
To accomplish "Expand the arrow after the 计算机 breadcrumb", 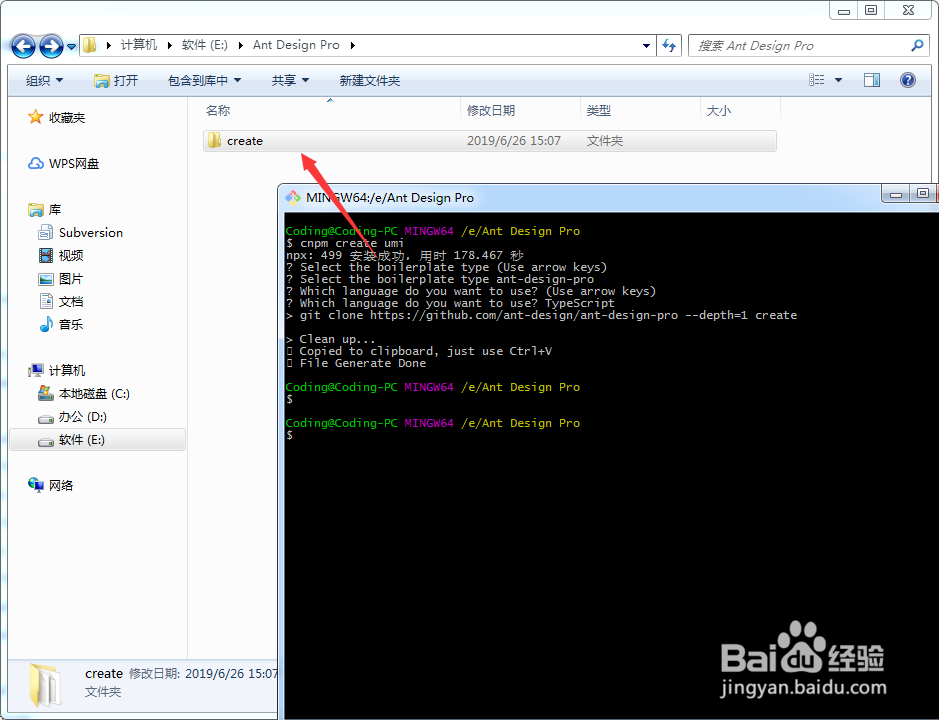I will [x=169, y=46].
